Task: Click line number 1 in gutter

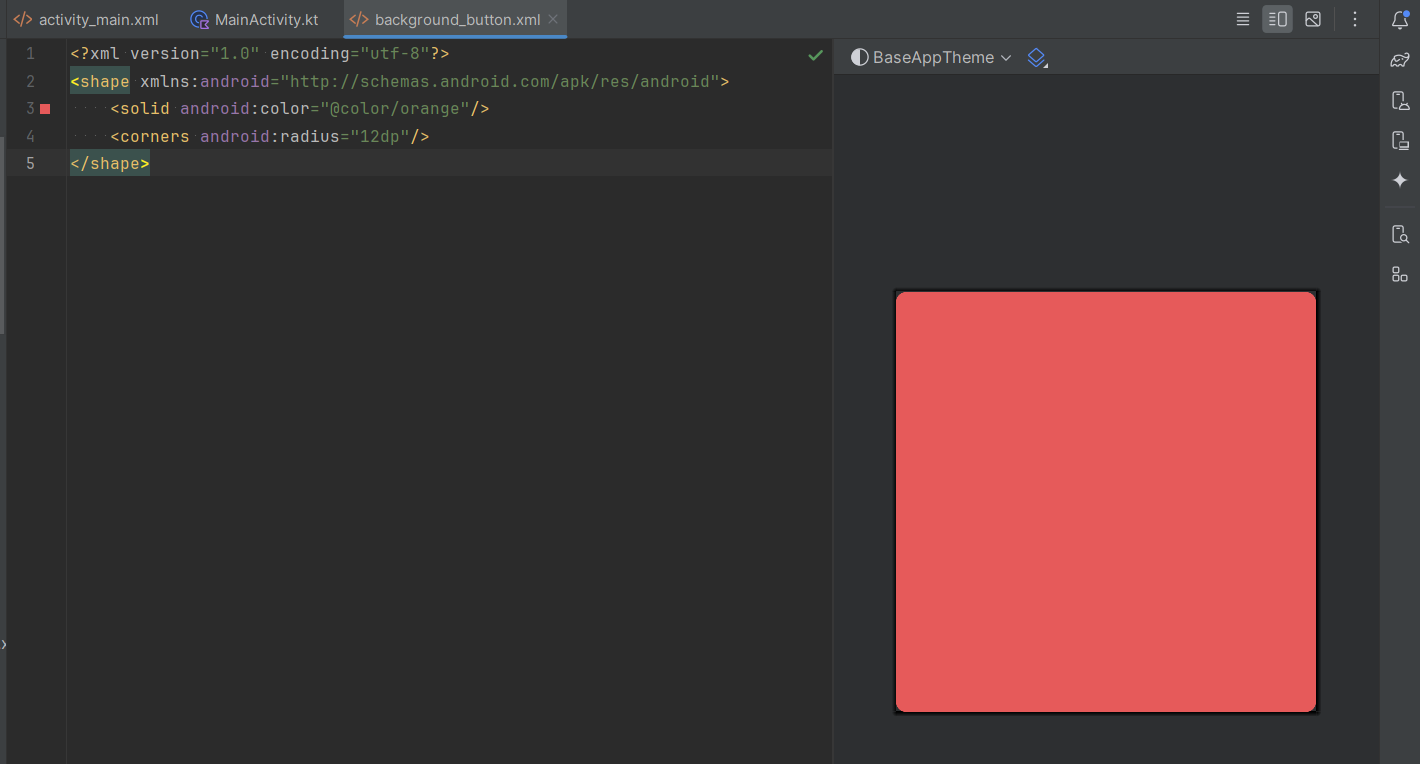Action: click(x=30, y=53)
